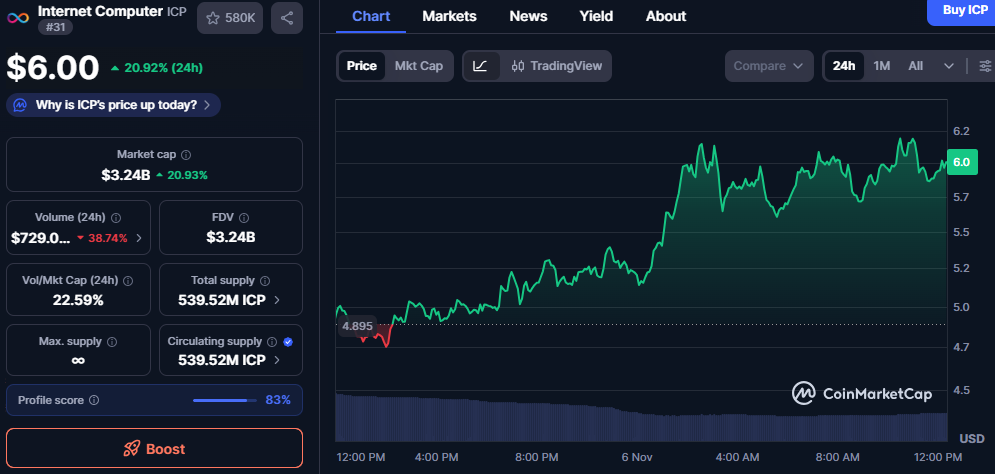The width and height of the screenshot is (995, 474).
Task: Open 'Why is ICP's price up today?'
Action: click(113, 104)
